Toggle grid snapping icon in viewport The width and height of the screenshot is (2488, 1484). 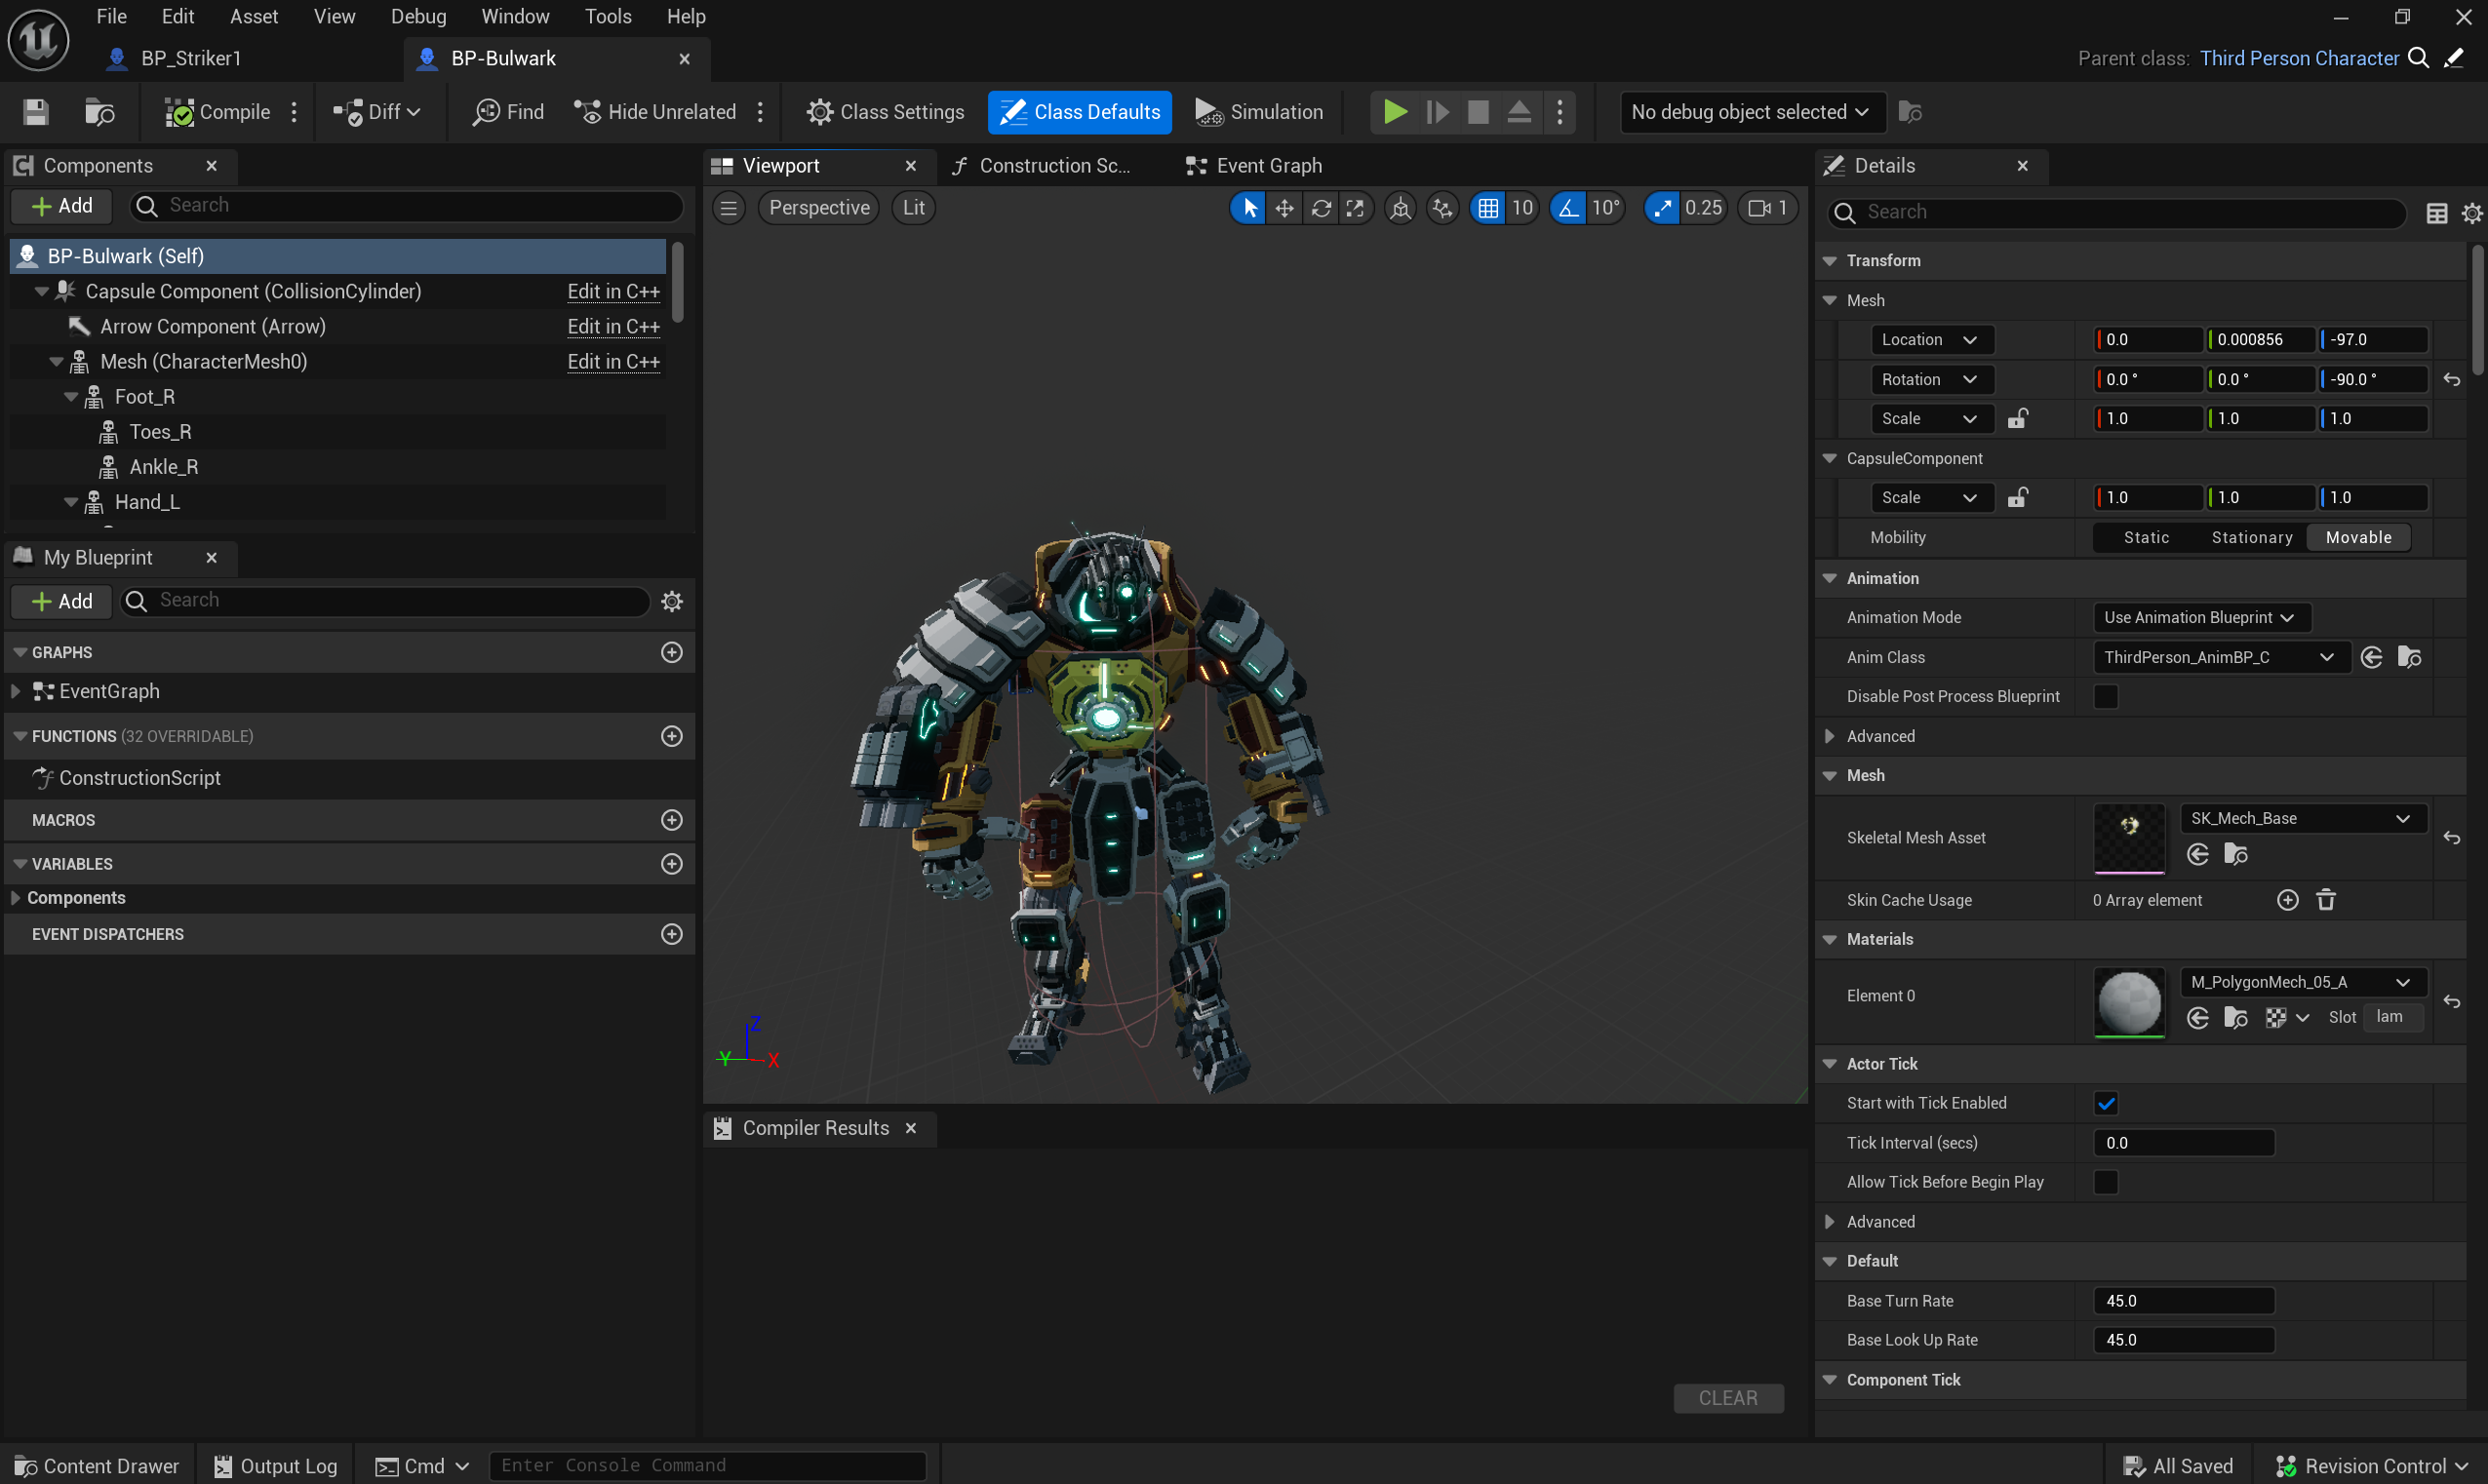tap(1488, 208)
